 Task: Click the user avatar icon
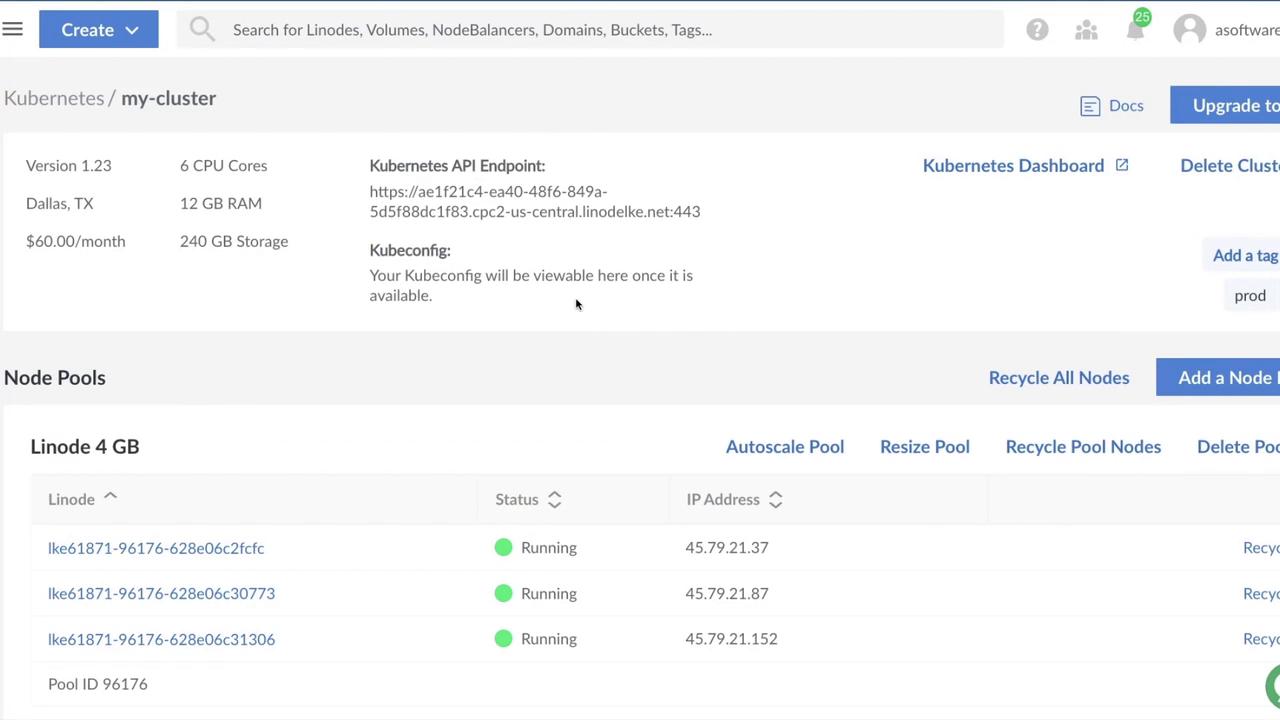(1190, 30)
